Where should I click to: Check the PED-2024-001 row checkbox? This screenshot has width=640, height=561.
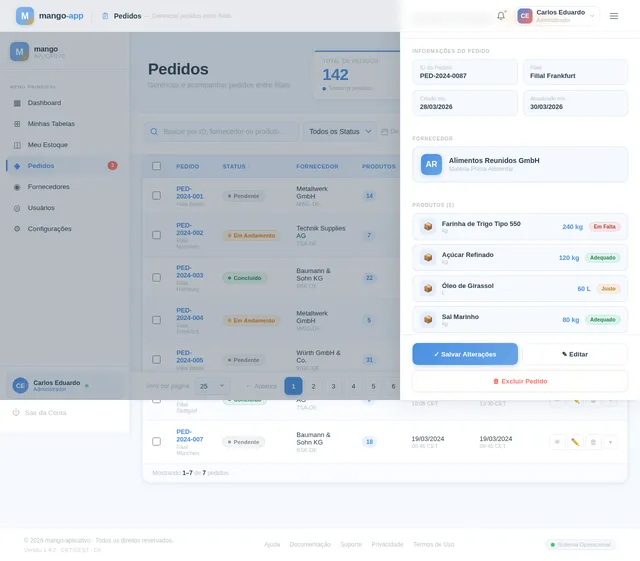point(156,195)
